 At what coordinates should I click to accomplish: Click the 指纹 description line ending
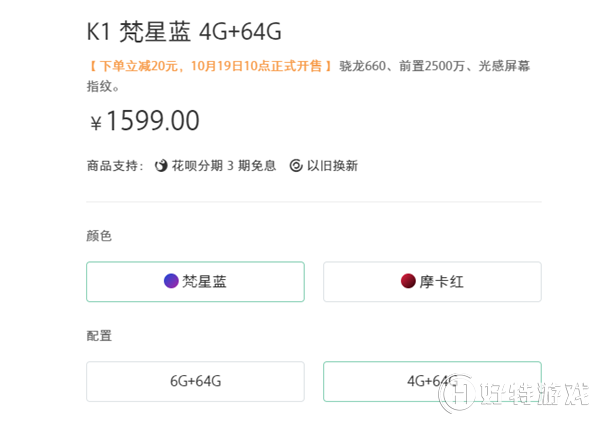pyautogui.click(x=103, y=86)
